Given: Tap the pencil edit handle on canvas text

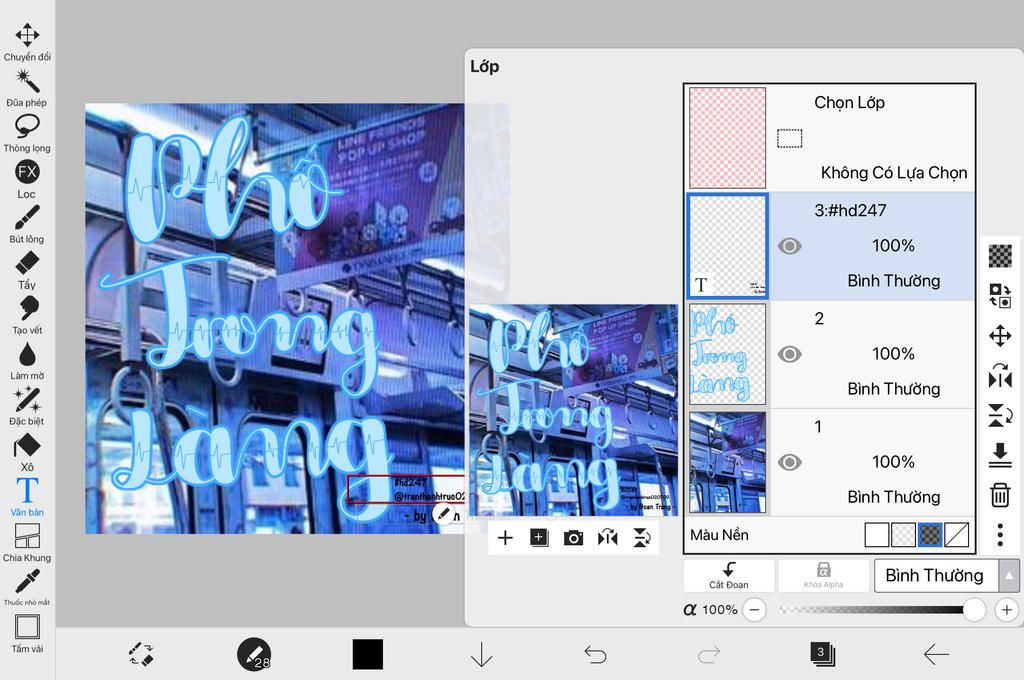Looking at the screenshot, I should point(444,514).
